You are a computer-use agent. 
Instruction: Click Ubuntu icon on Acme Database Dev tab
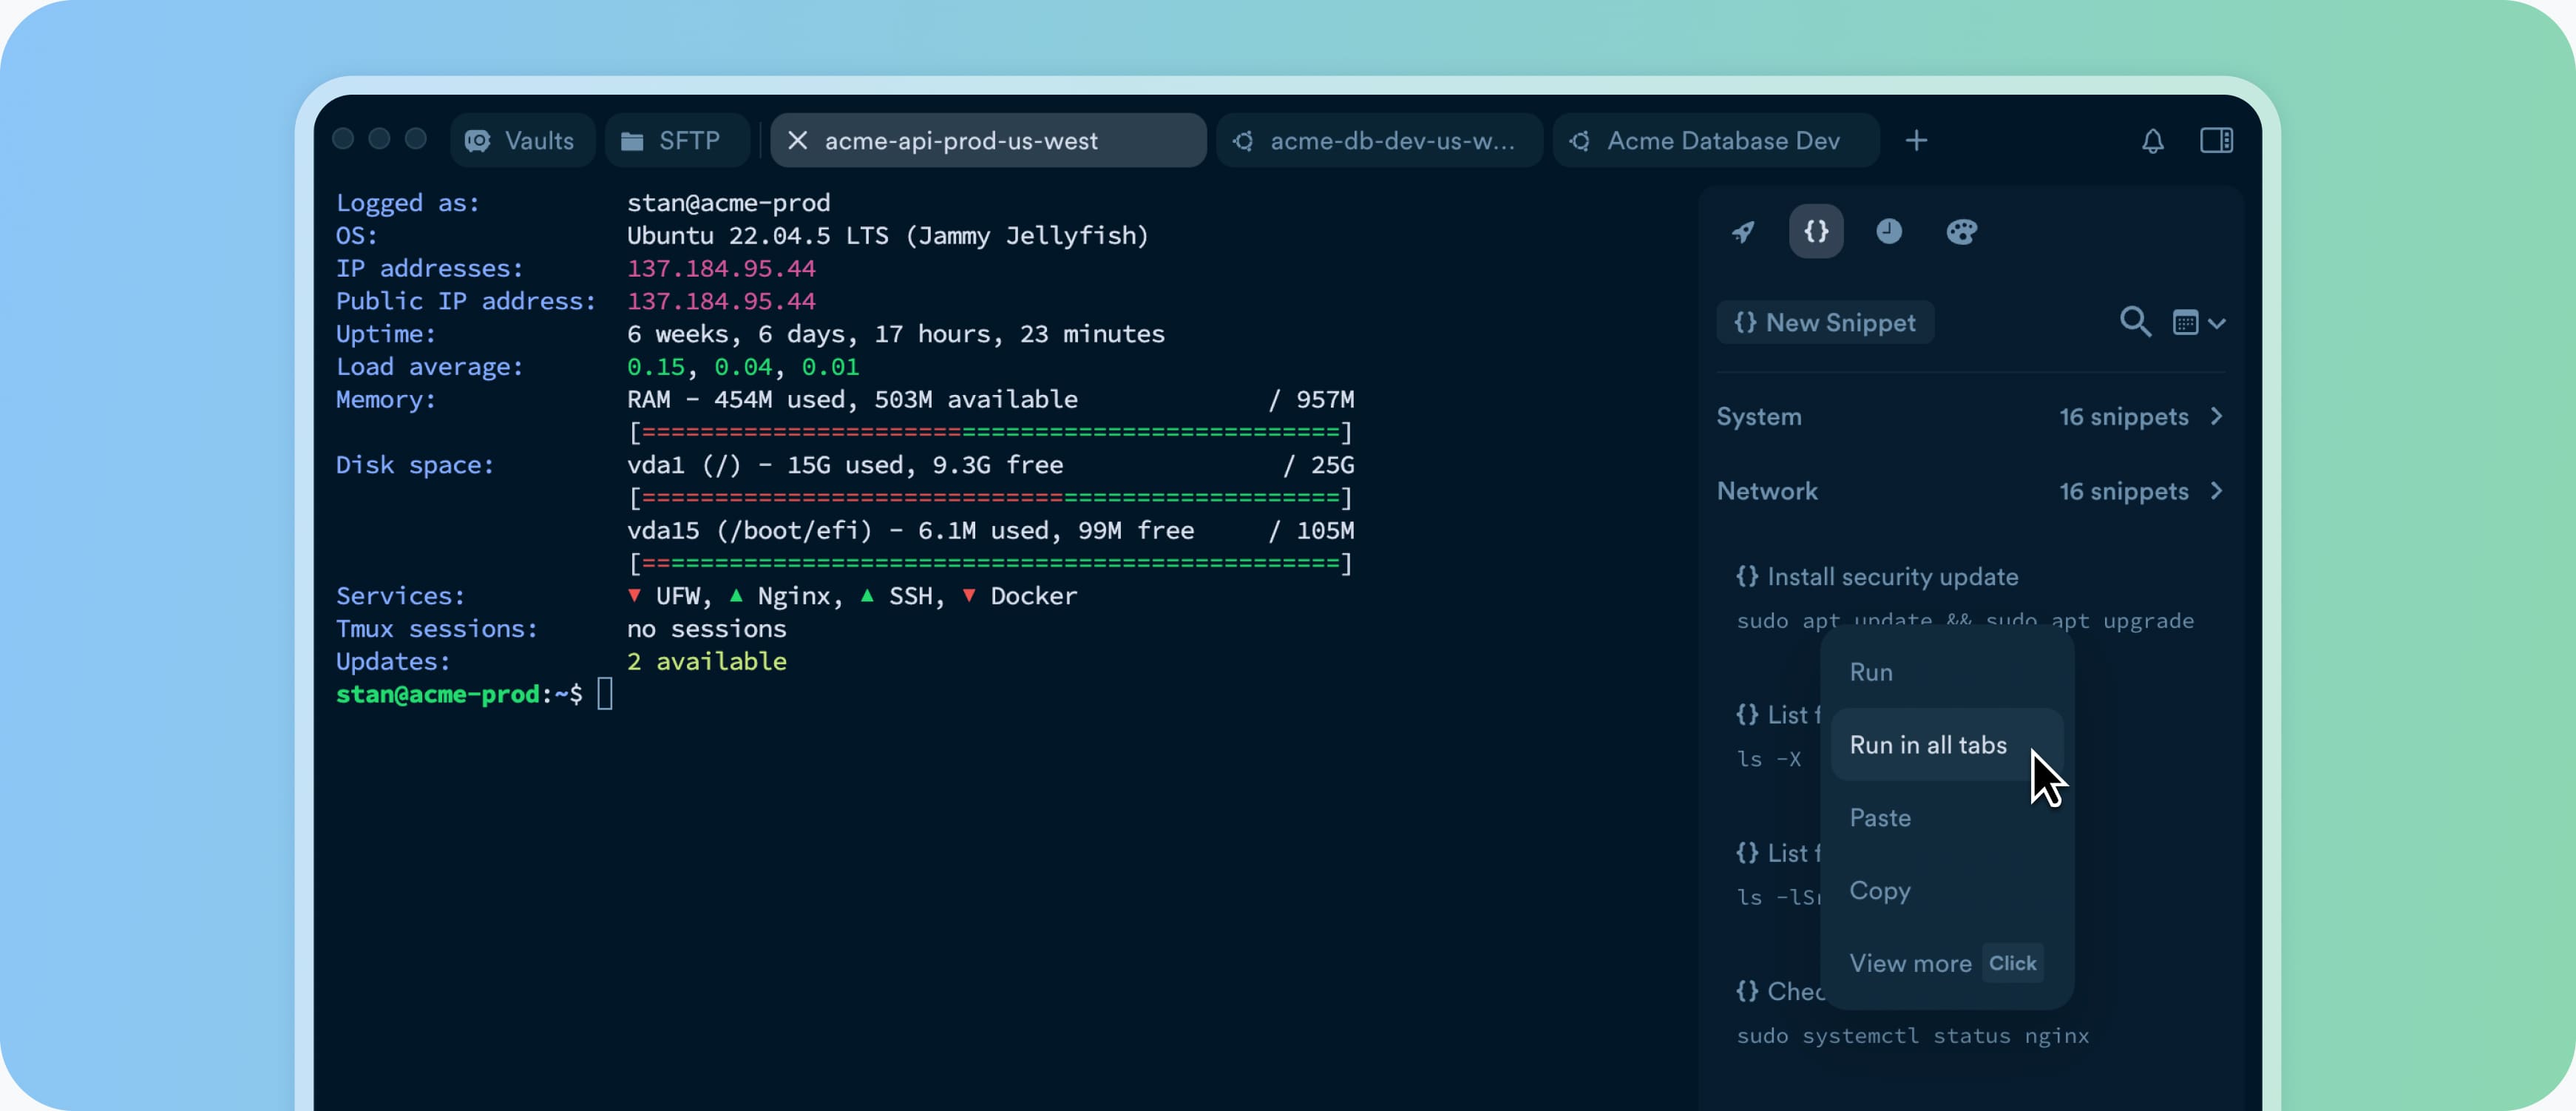pos(1580,141)
